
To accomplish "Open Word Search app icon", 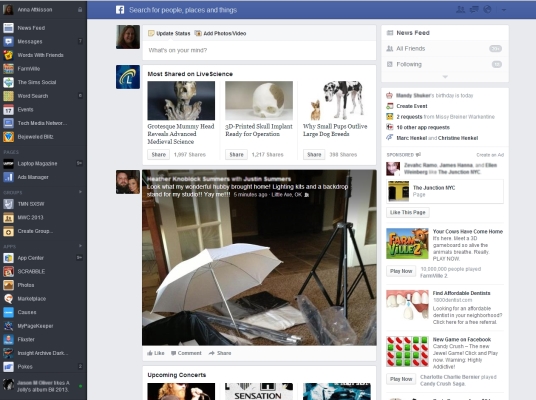I will pos(8,96).
